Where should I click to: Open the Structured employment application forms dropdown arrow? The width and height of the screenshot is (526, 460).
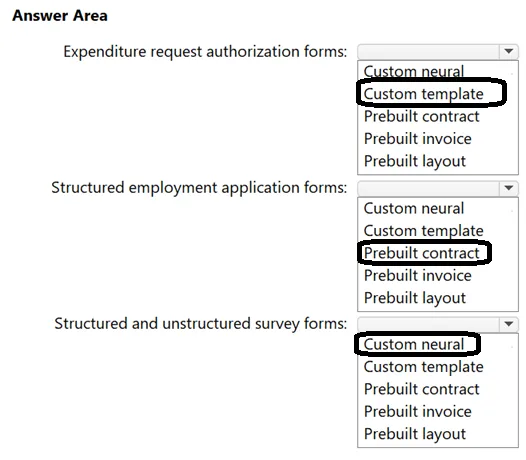pos(509,188)
